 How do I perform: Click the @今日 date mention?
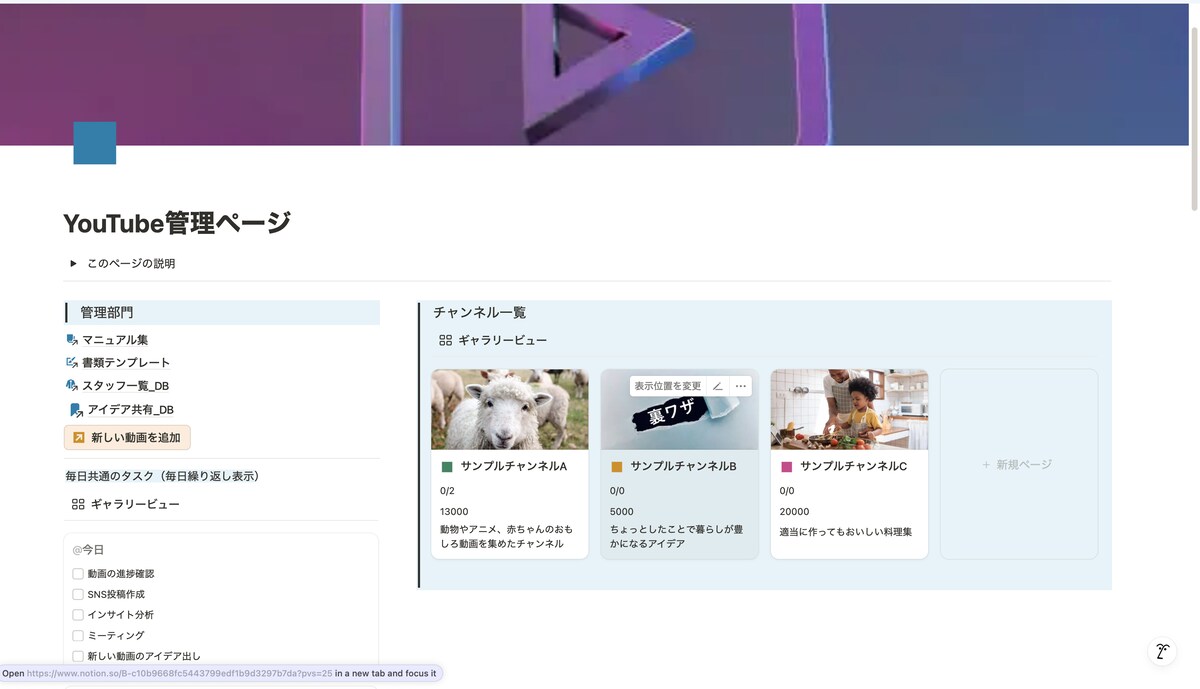[x=88, y=550]
